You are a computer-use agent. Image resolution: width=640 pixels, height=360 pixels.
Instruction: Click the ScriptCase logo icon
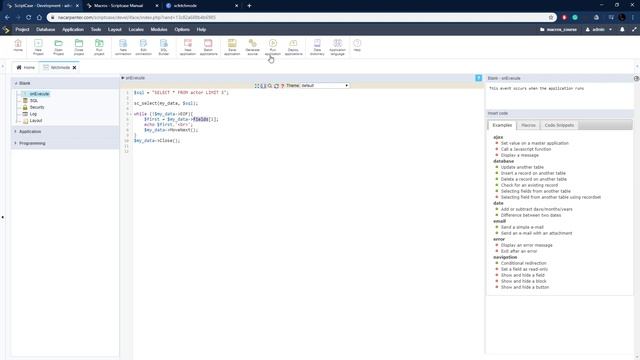[6, 29]
